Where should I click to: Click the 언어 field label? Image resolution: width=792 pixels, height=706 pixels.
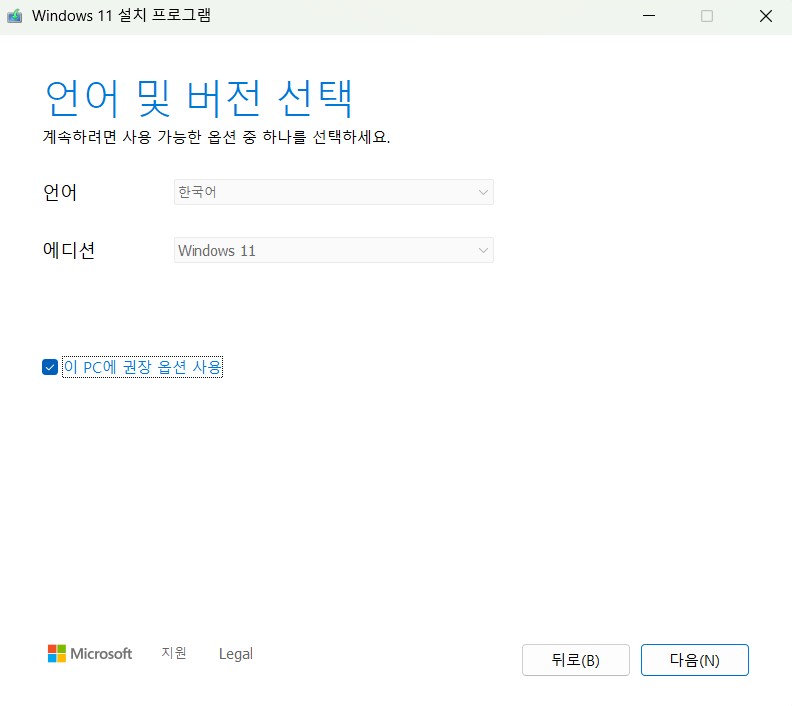(60, 192)
